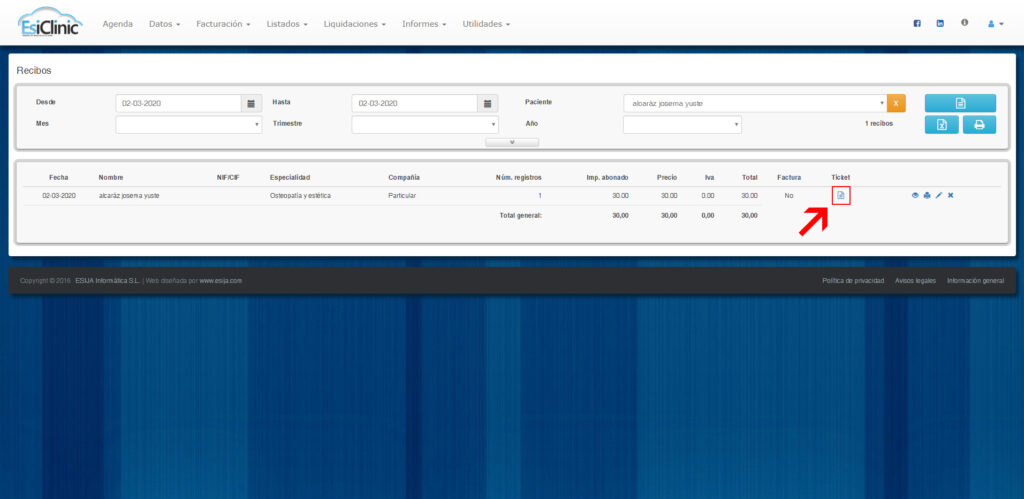Click the Factura value No

coord(789,195)
